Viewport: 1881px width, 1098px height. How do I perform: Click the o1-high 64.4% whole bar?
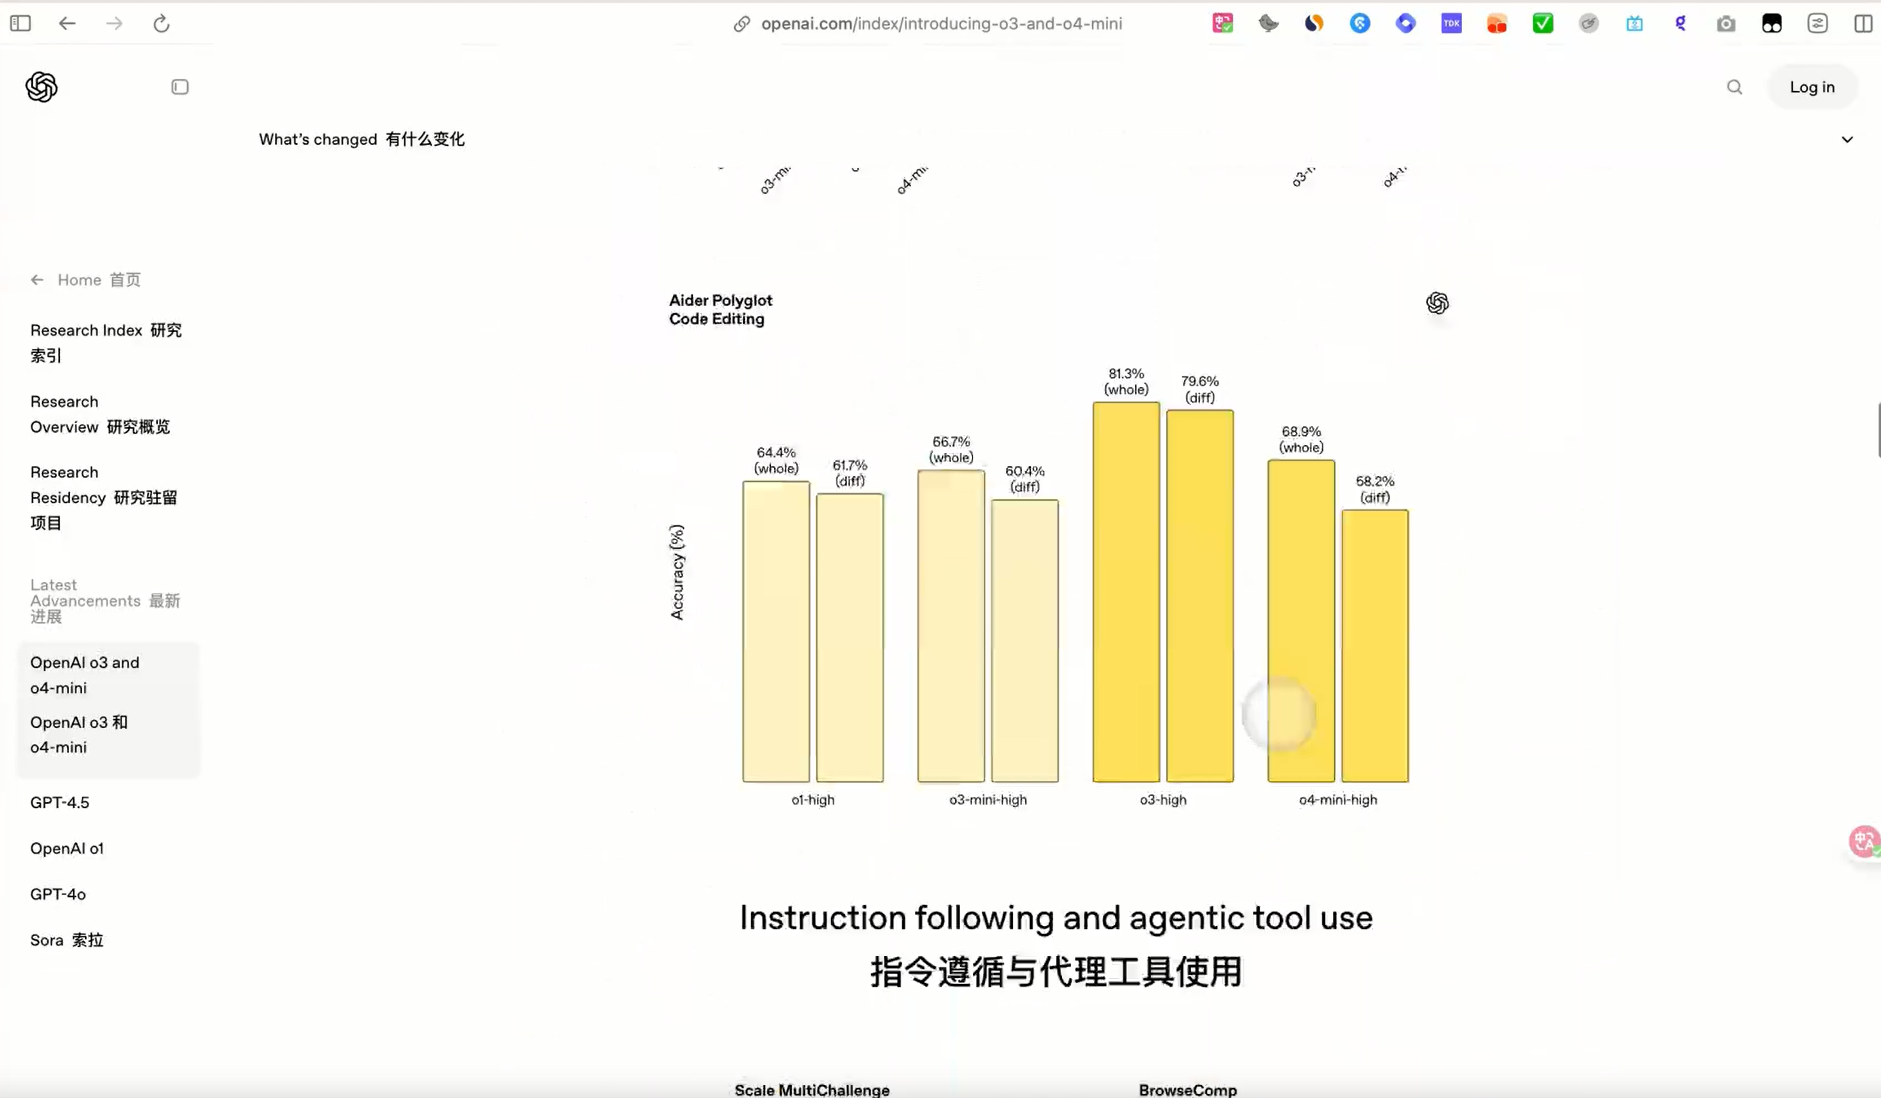[x=776, y=631]
